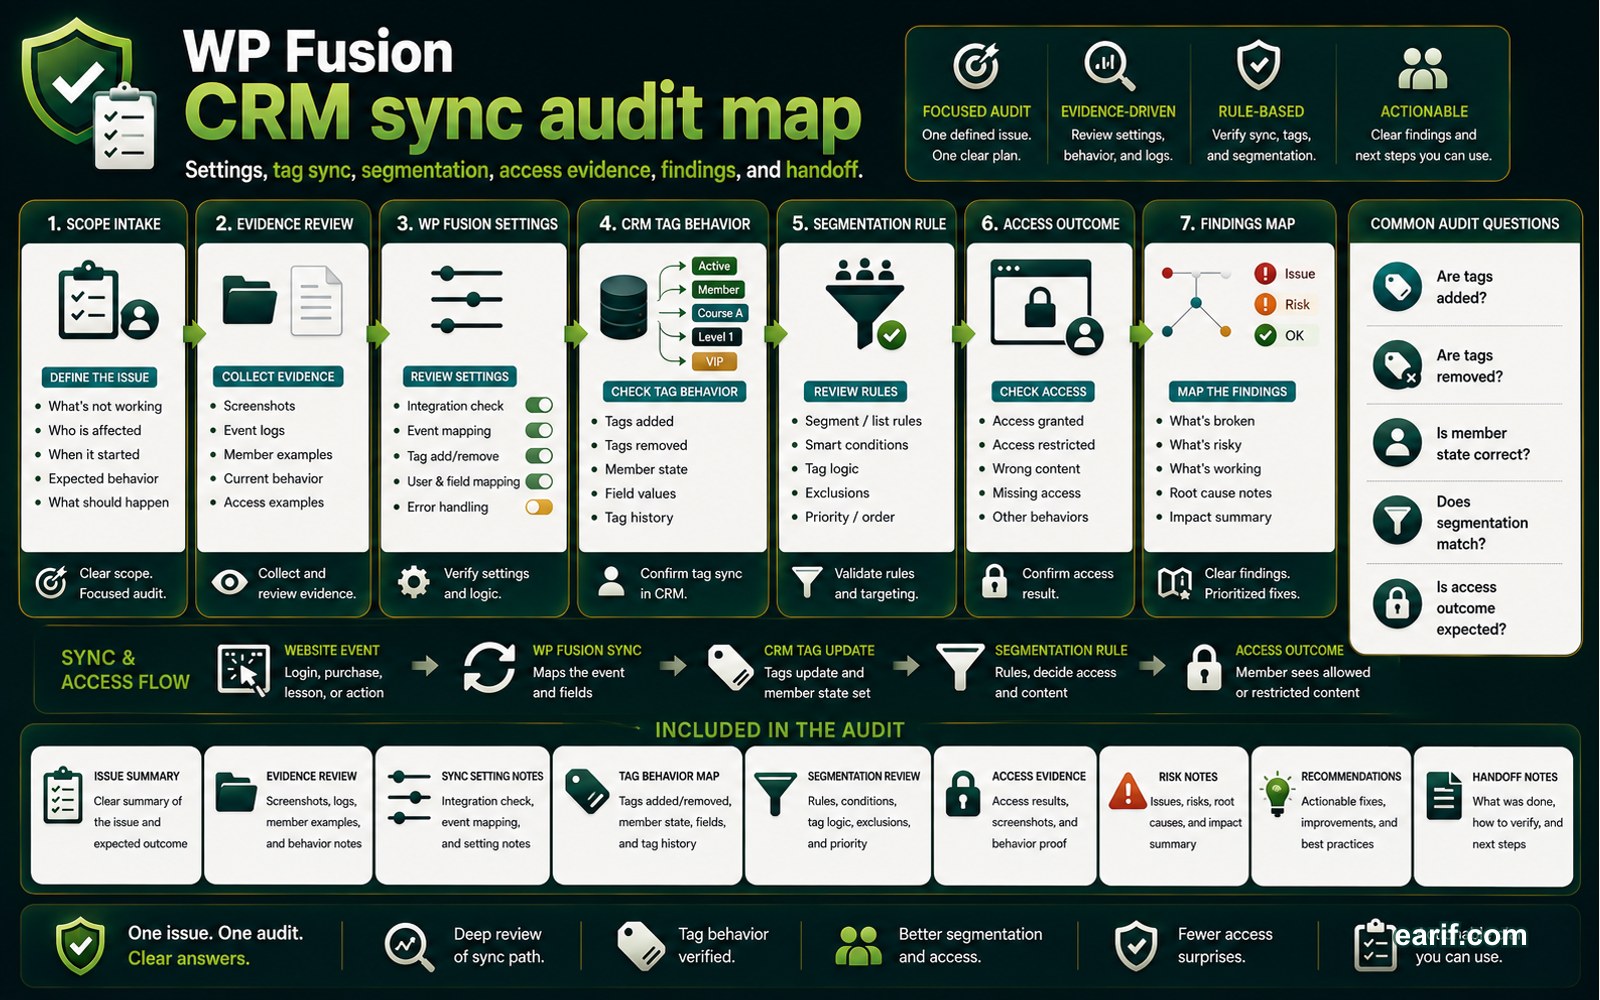Screen dimensions: 1600x1000
Task: Click the Map the Findings button
Action: click(1232, 392)
